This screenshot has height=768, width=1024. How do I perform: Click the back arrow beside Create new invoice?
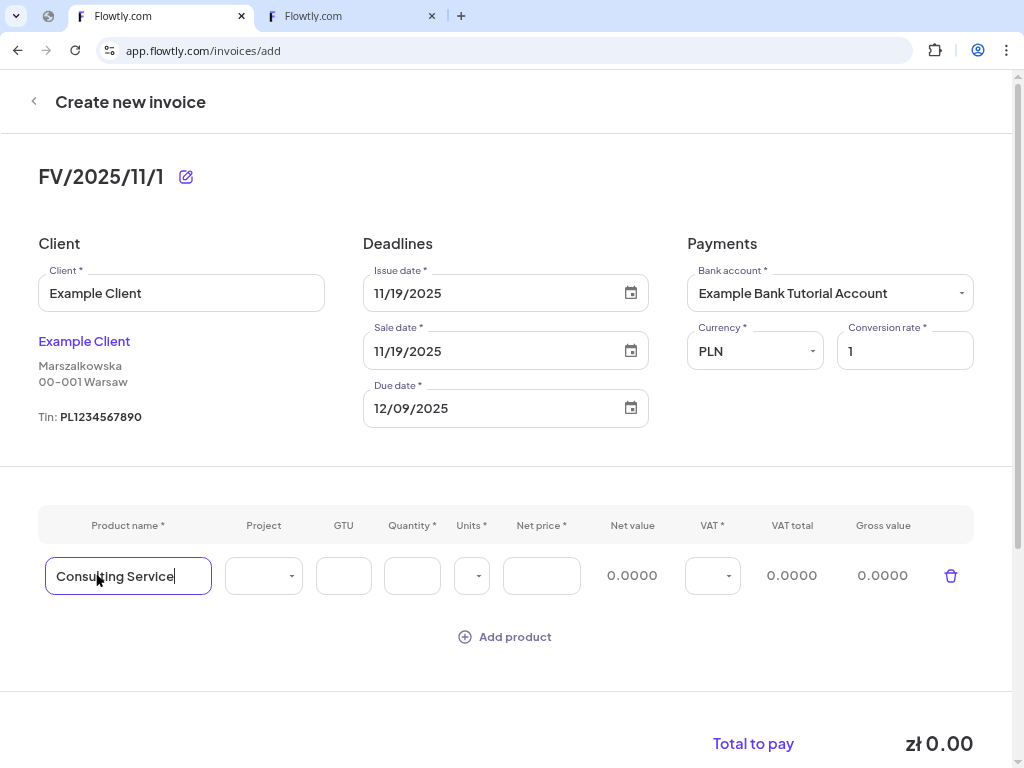pyautogui.click(x=33, y=101)
